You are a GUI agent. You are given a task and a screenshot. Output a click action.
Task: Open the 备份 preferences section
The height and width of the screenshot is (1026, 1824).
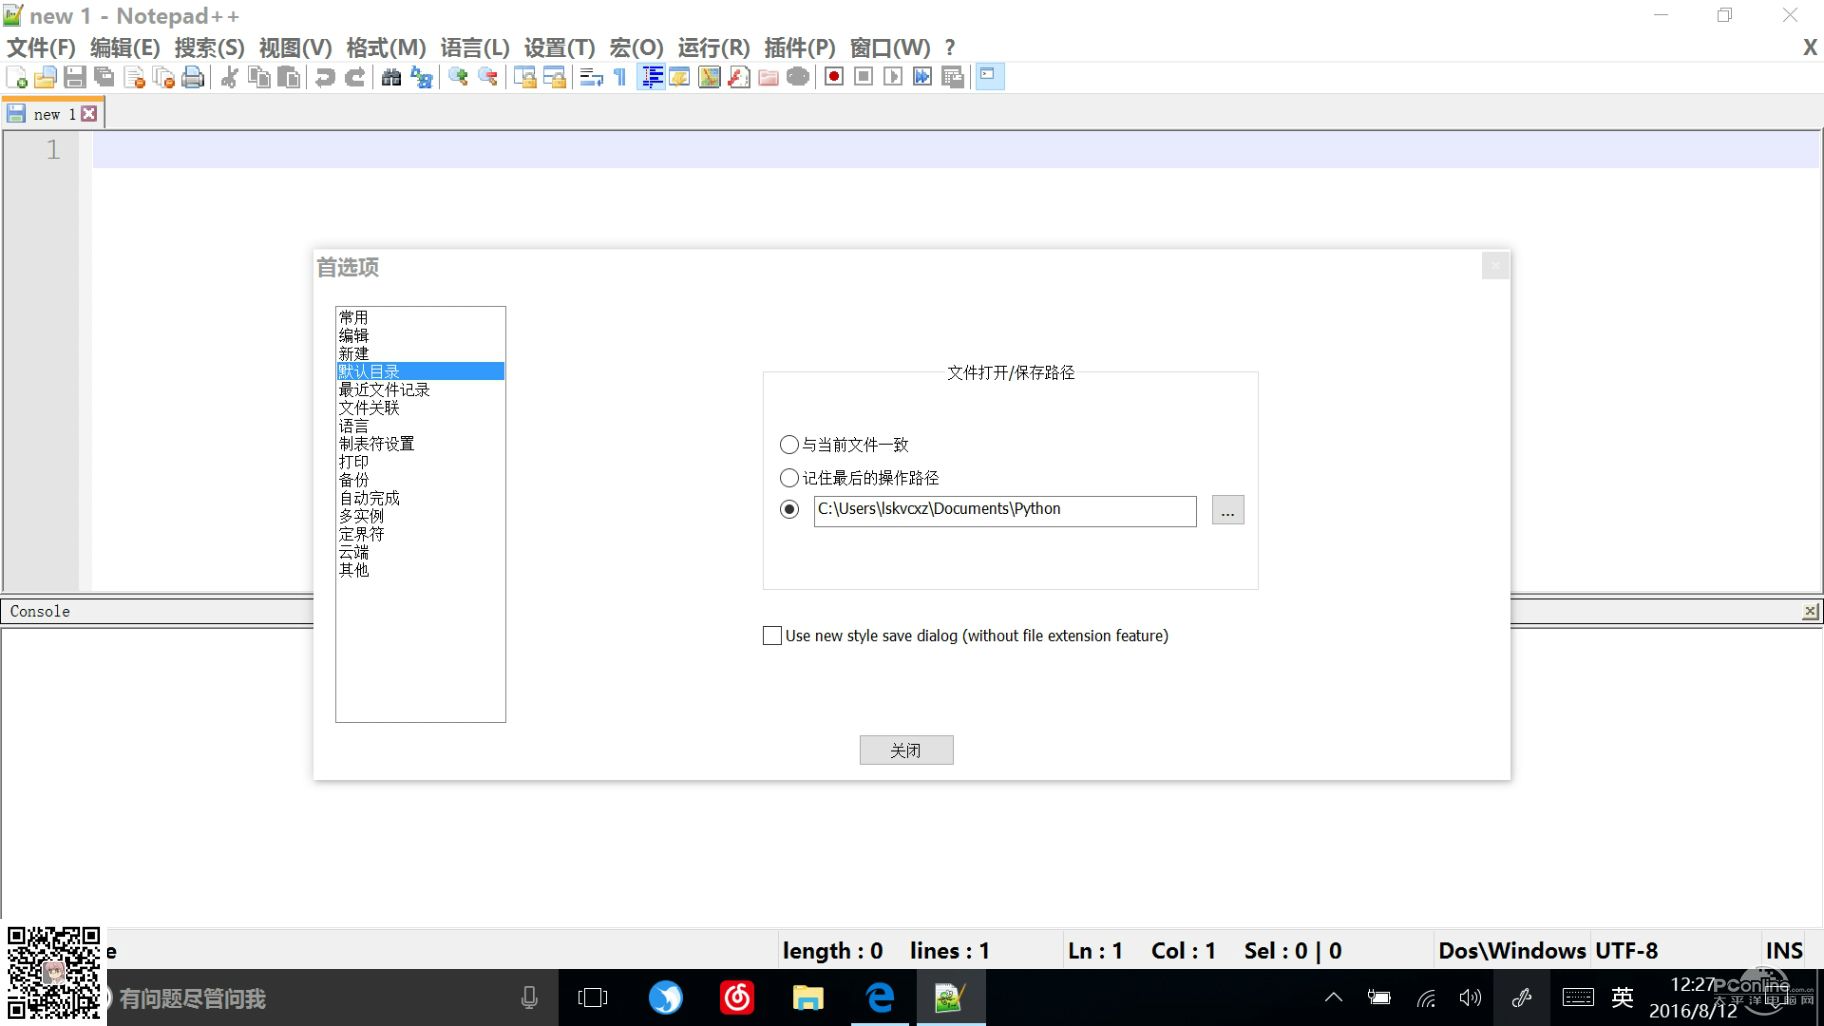(x=354, y=480)
